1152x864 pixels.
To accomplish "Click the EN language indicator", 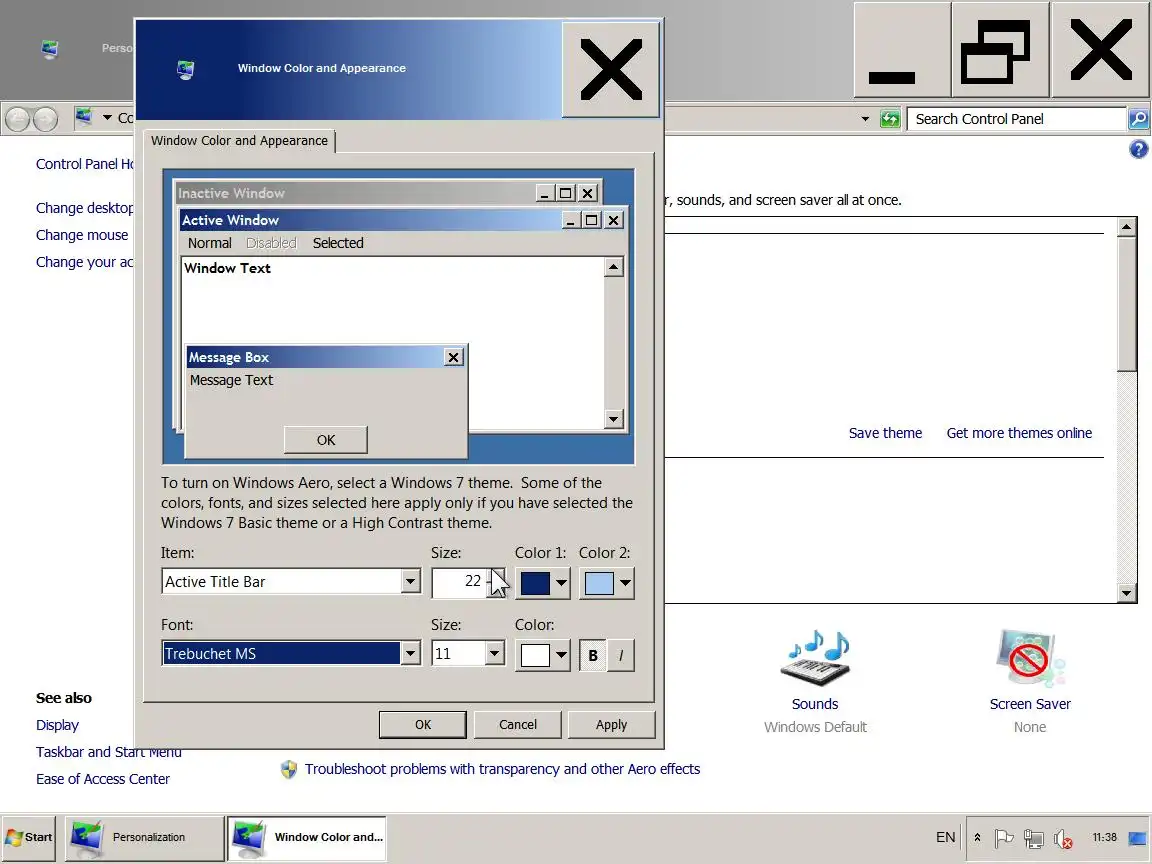I will point(946,838).
